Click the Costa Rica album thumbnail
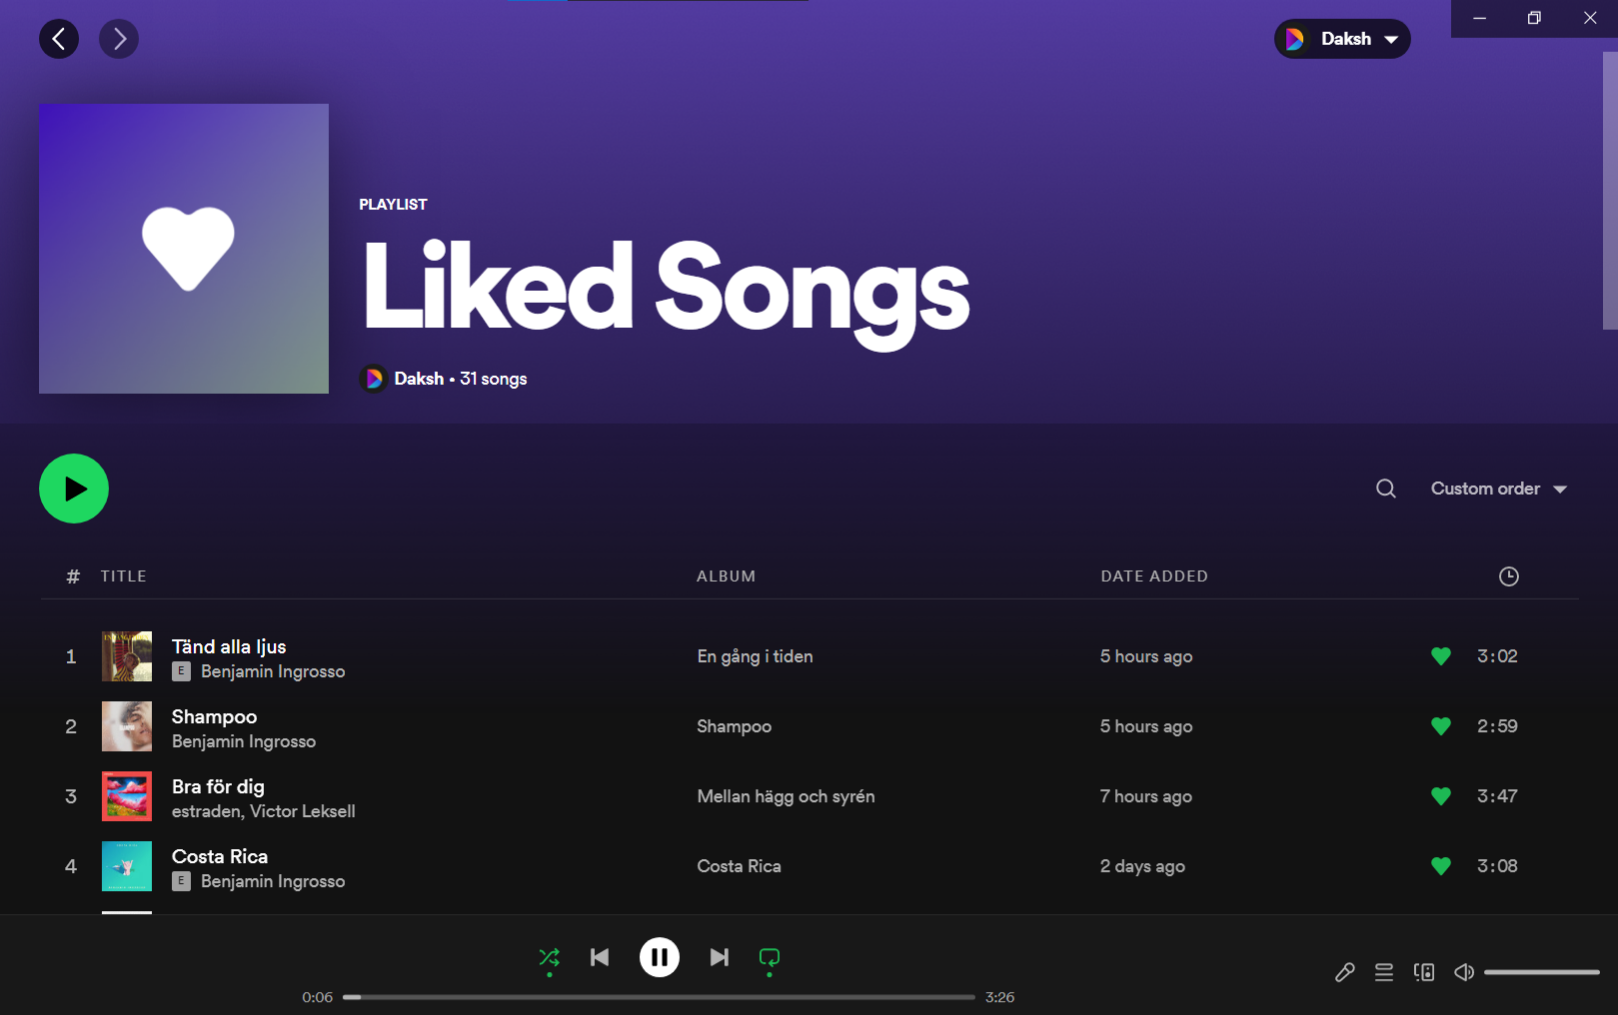This screenshot has width=1618, height=1015. [127, 866]
